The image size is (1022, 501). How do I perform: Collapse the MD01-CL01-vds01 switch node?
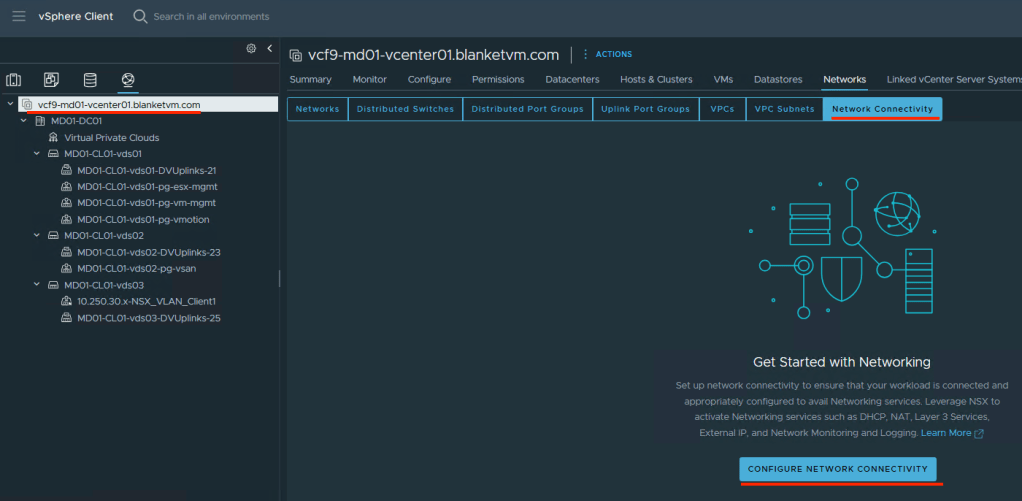36,154
